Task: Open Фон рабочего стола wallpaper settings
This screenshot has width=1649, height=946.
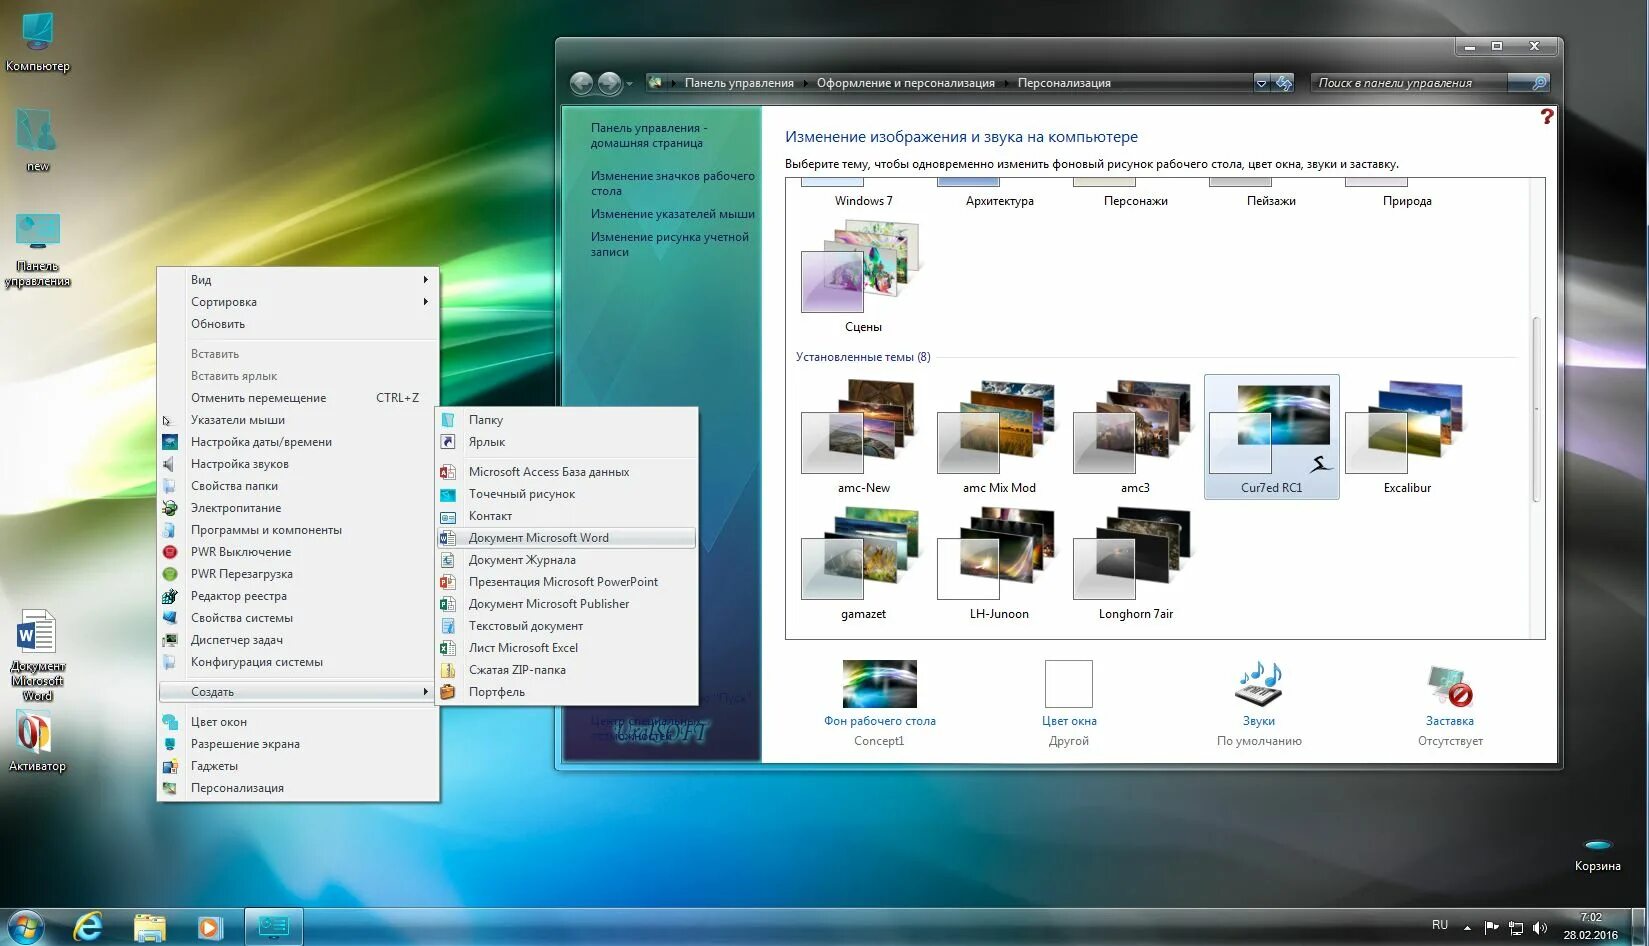Action: click(879, 703)
